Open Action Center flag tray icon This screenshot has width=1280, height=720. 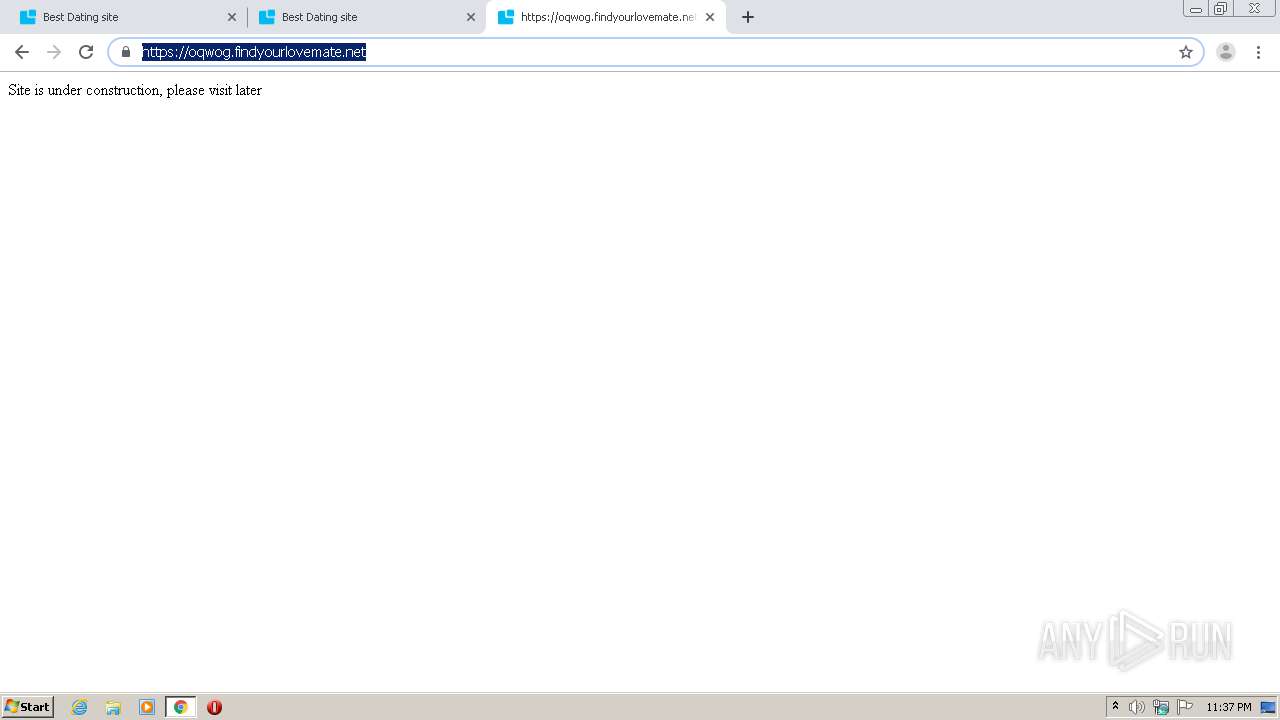[1185, 707]
